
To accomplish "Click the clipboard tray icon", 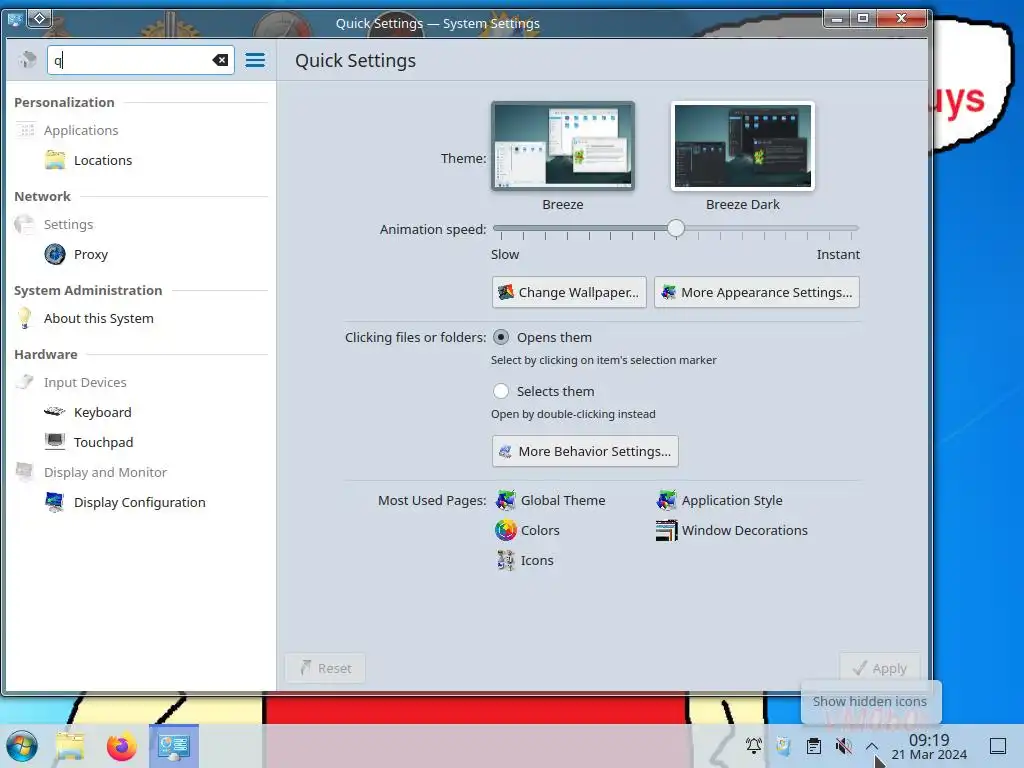I will (x=814, y=745).
